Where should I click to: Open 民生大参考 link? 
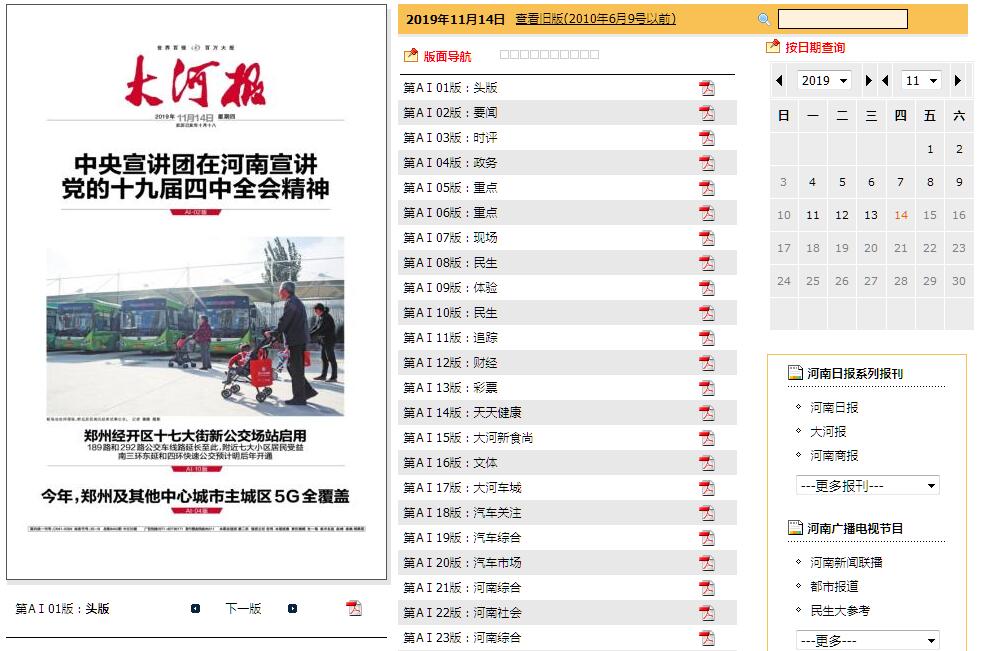(x=840, y=610)
